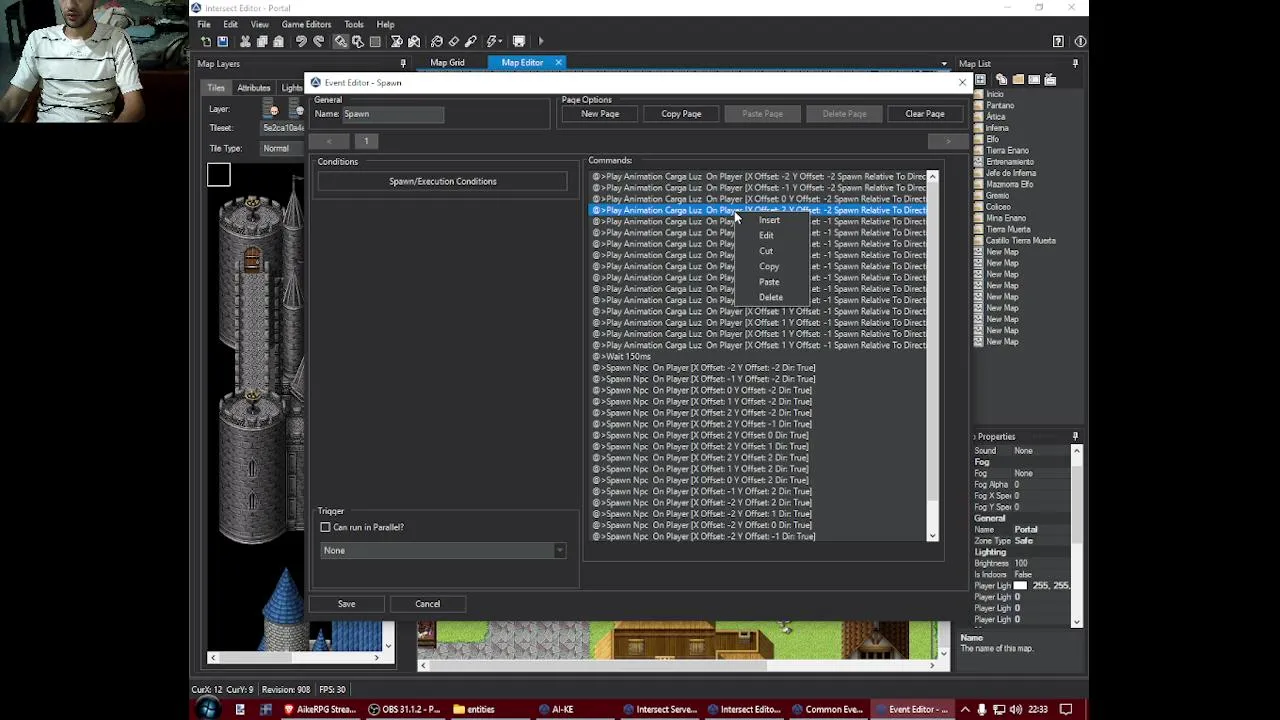Click the Undo toolbar icon
Viewport: 1280px width, 720px height.
pos(301,41)
